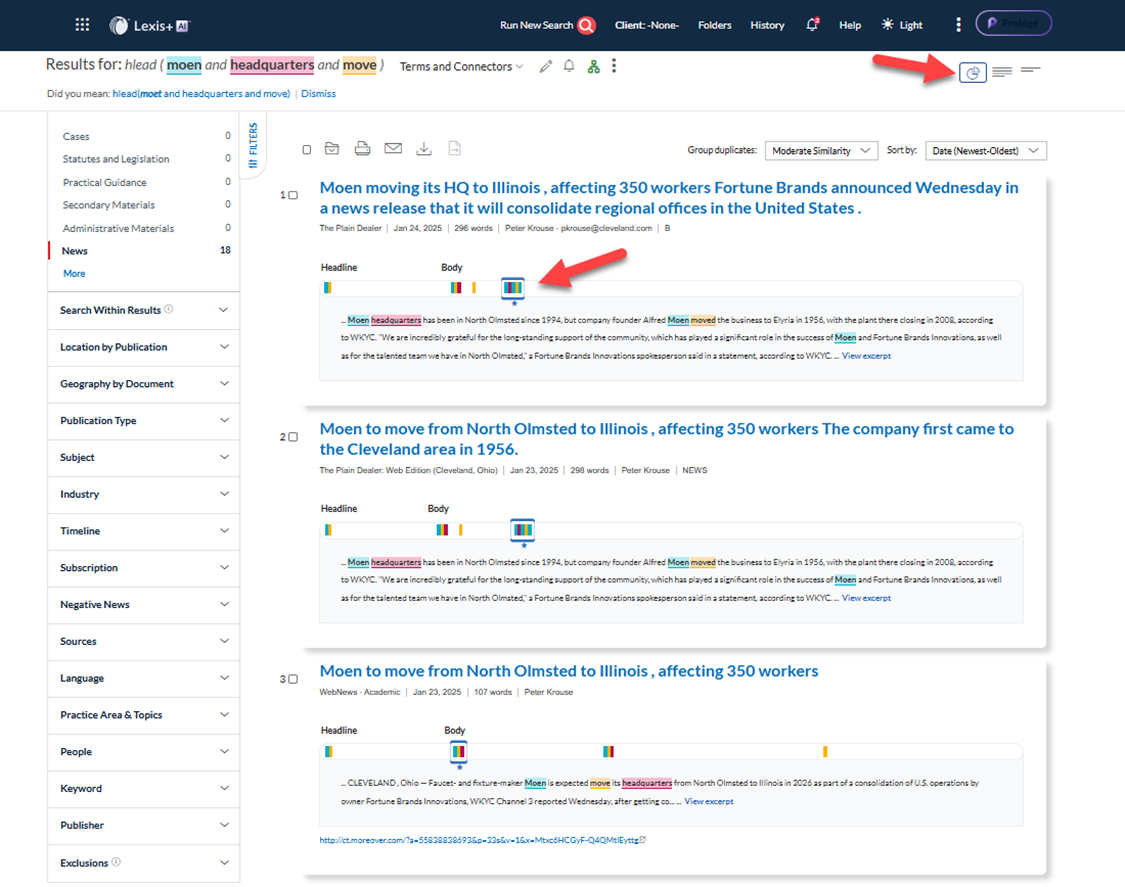Expand the Publication Type filter

coord(143,421)
